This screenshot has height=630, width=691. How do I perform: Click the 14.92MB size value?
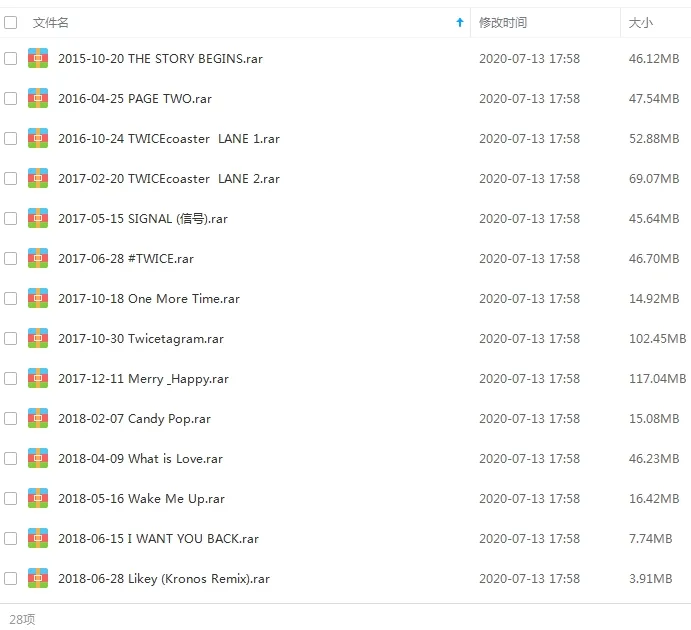(654, 299)
